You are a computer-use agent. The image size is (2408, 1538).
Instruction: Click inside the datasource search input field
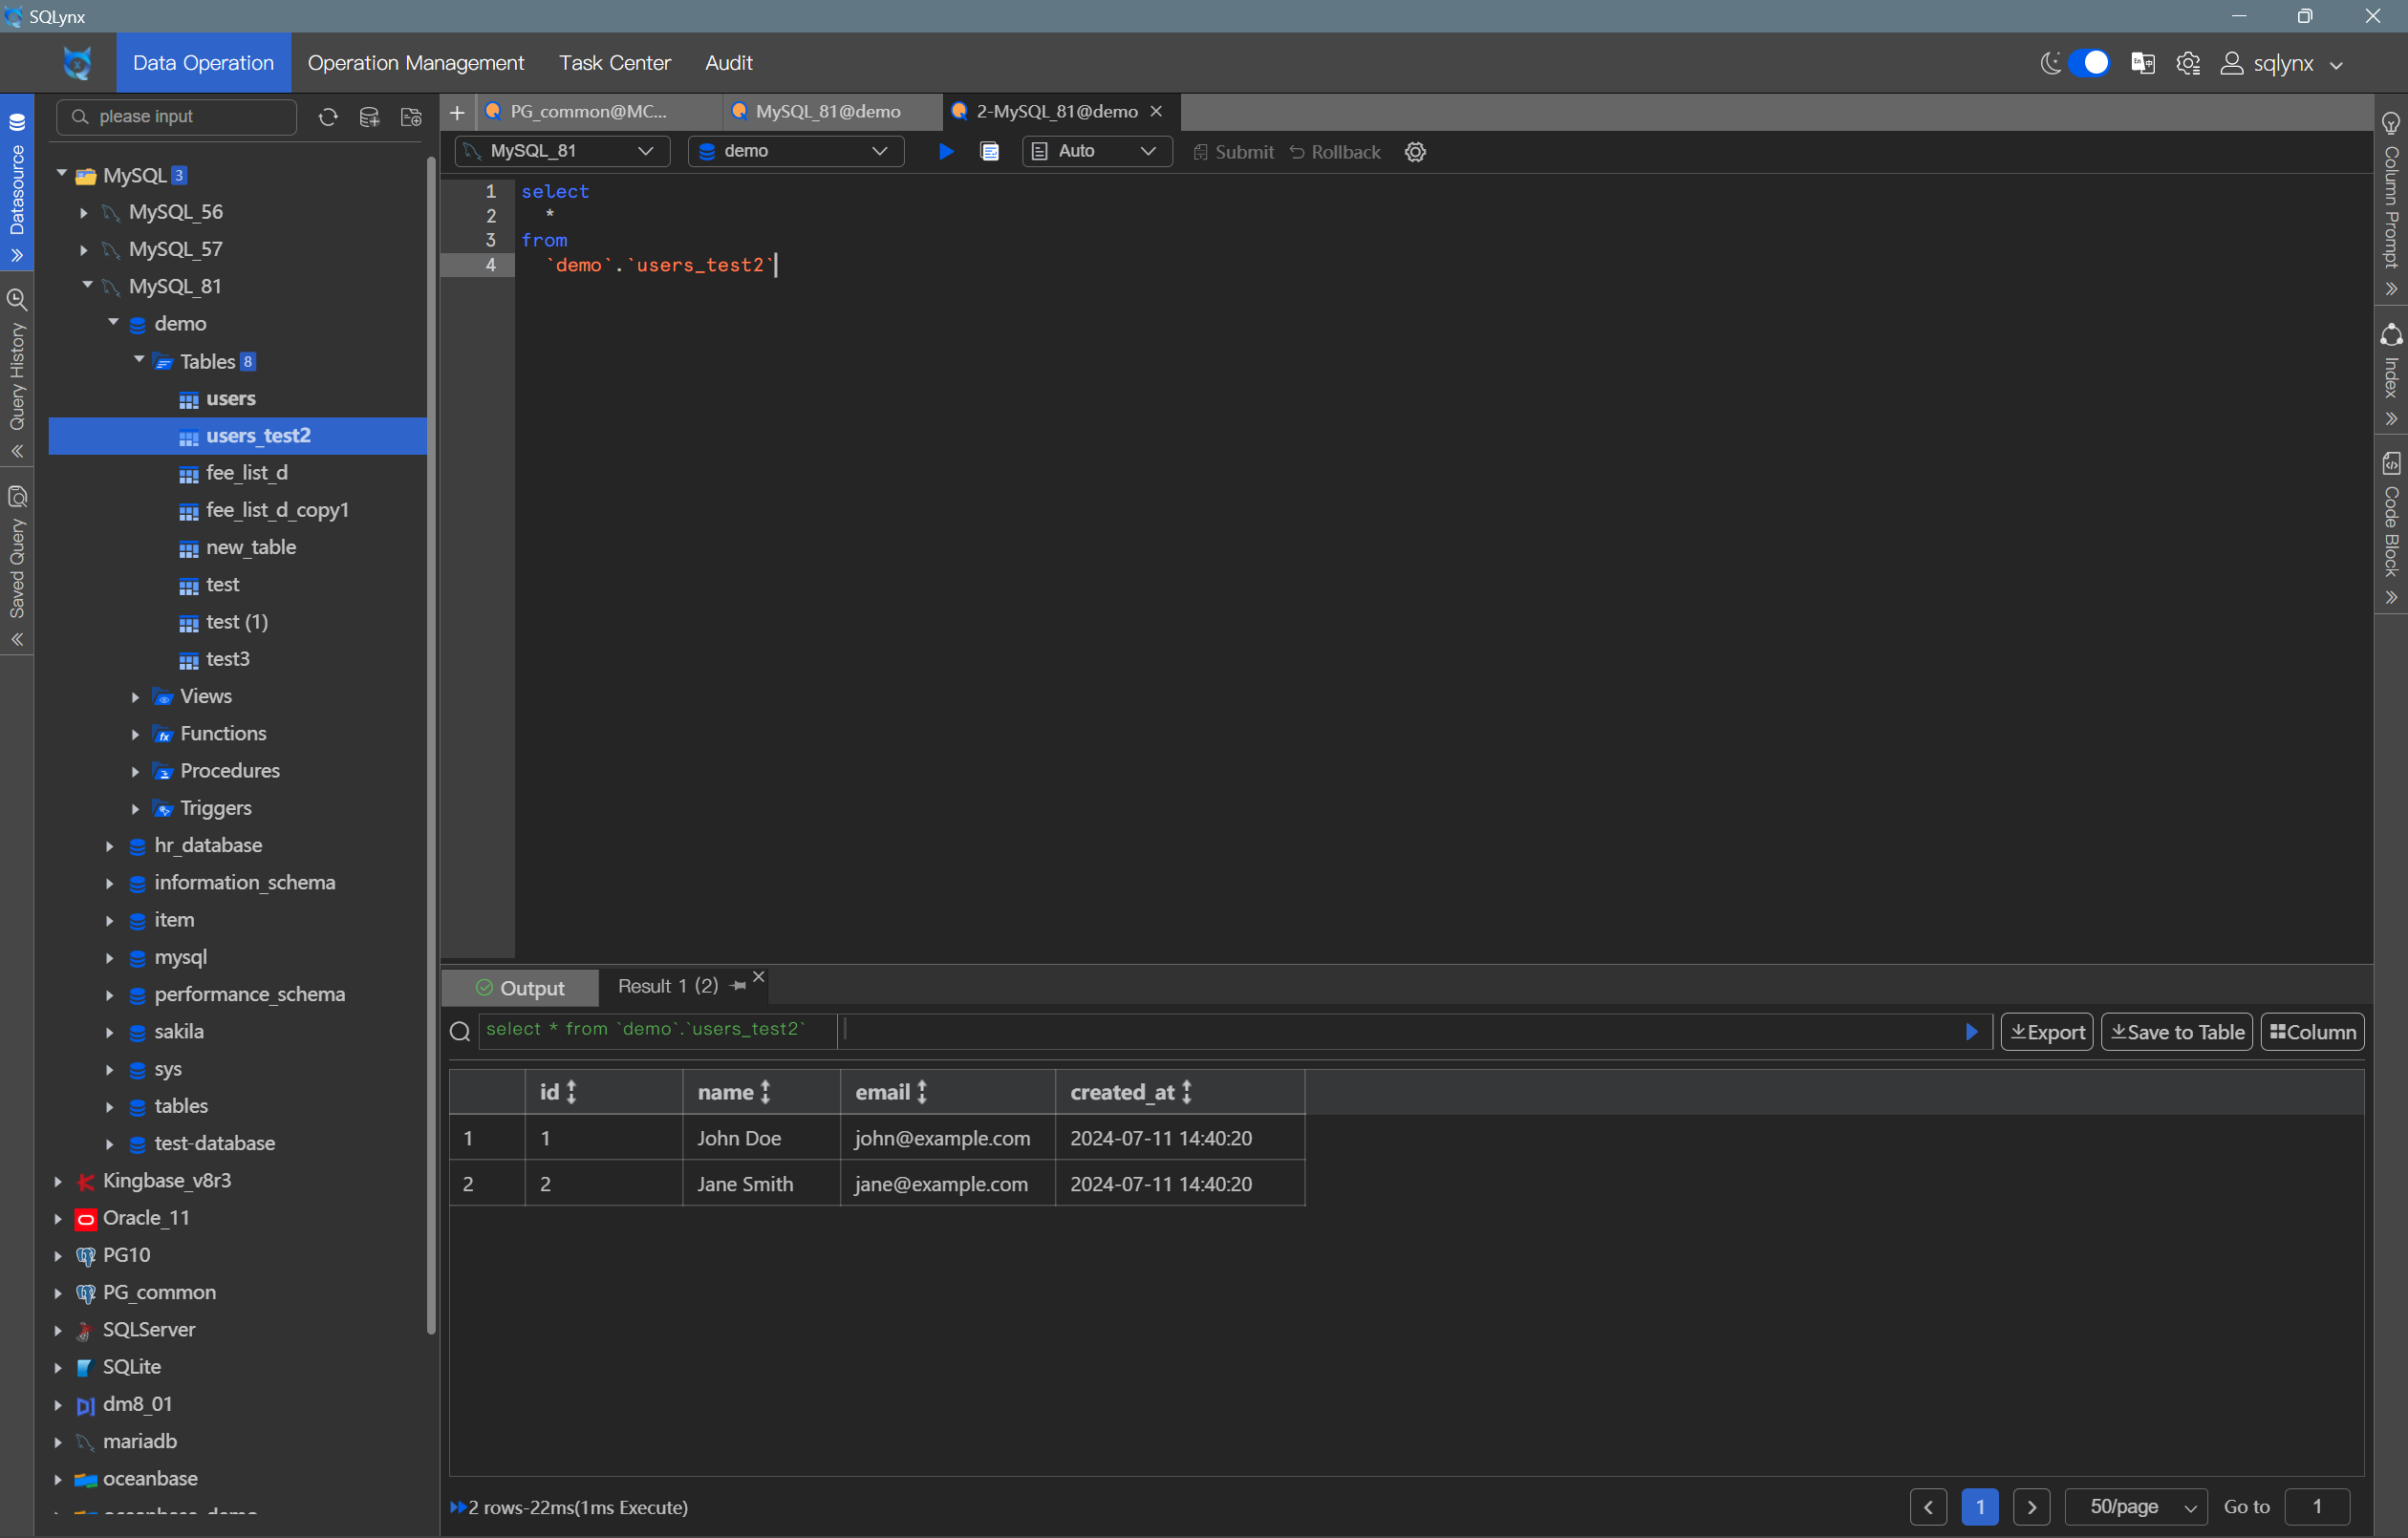tap(176, 117)
